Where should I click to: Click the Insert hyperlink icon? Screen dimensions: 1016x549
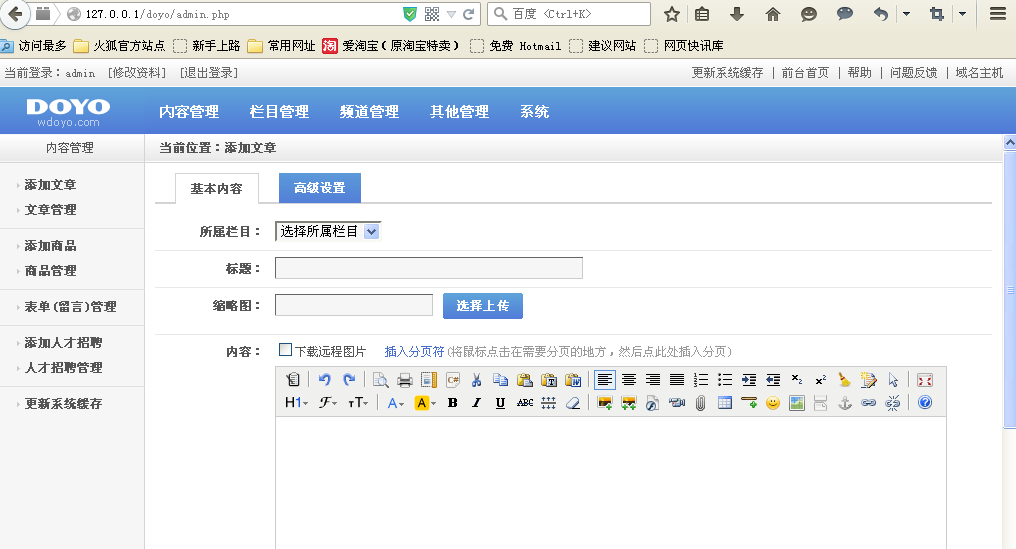click(868, 403)
